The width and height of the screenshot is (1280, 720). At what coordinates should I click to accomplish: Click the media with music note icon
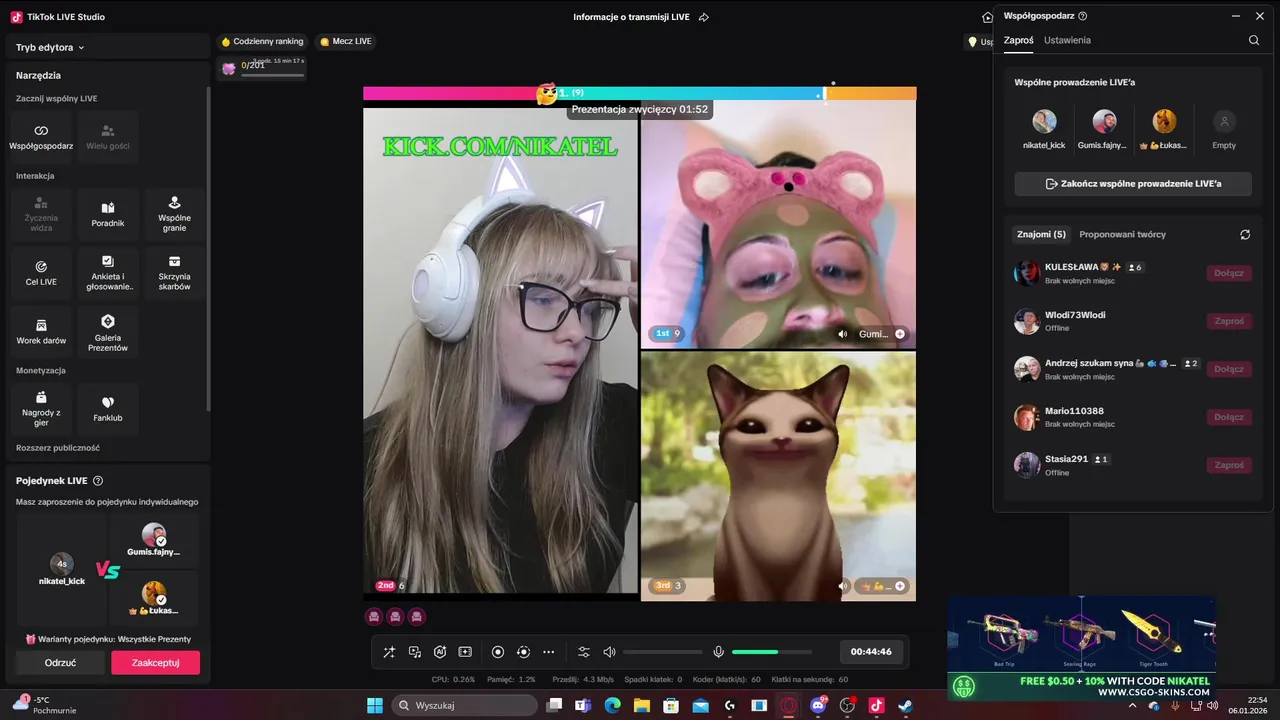415,652
